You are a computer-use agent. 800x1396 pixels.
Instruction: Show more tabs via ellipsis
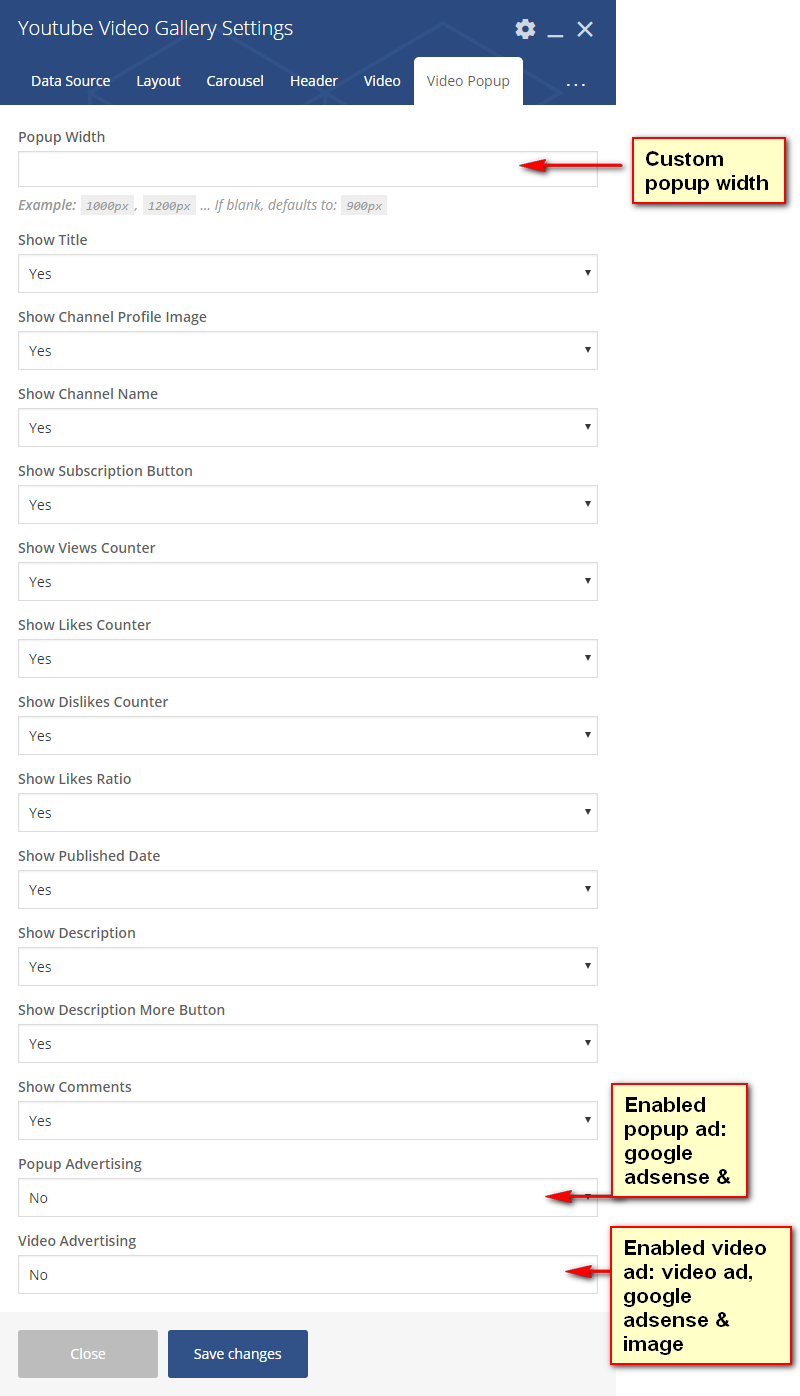pos(576,82)
